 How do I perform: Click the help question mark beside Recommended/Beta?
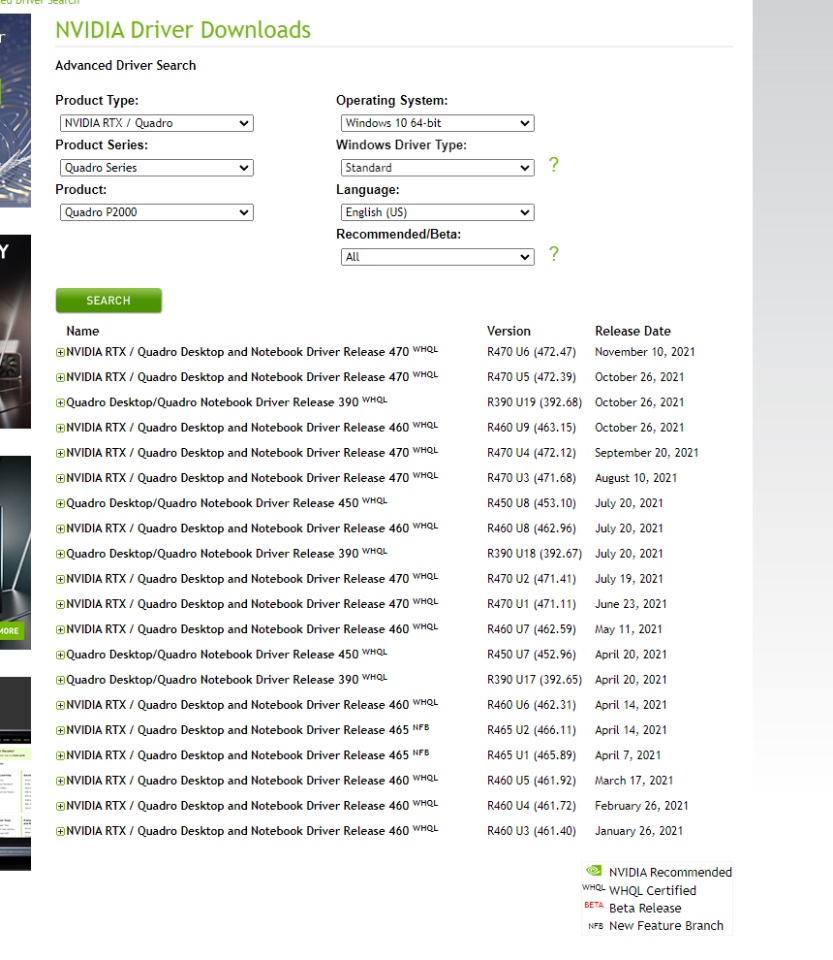click(553, 254)
